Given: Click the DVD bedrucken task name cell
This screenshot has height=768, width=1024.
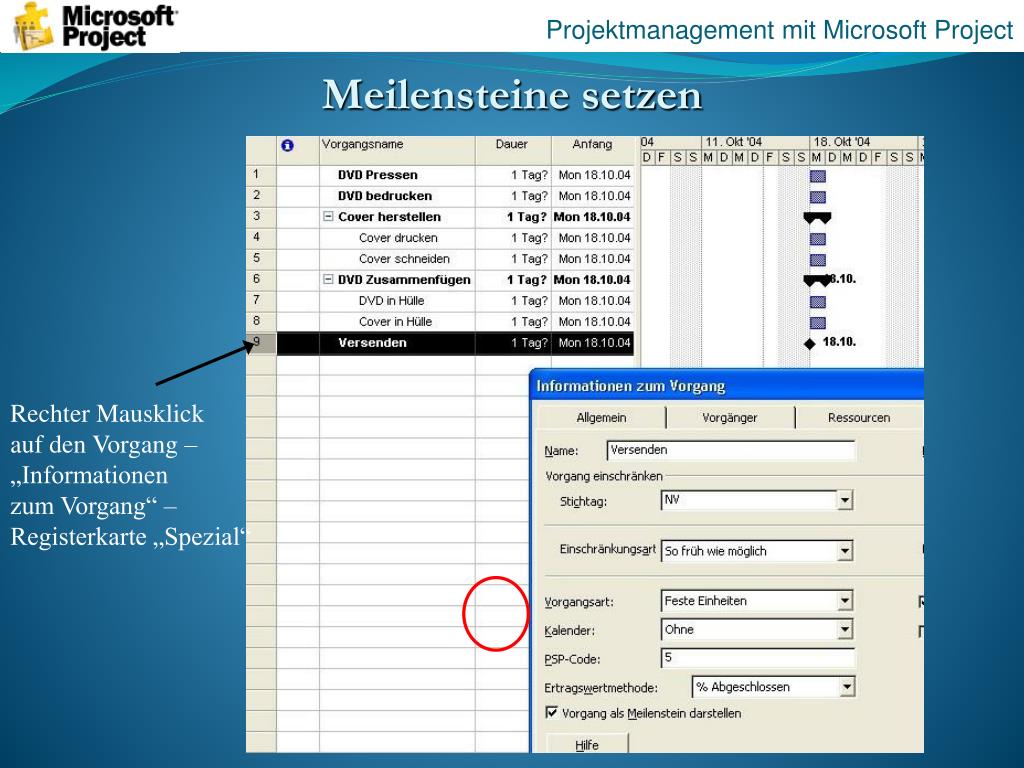Looking at the screenshot, I should click(x=397, y=196).
